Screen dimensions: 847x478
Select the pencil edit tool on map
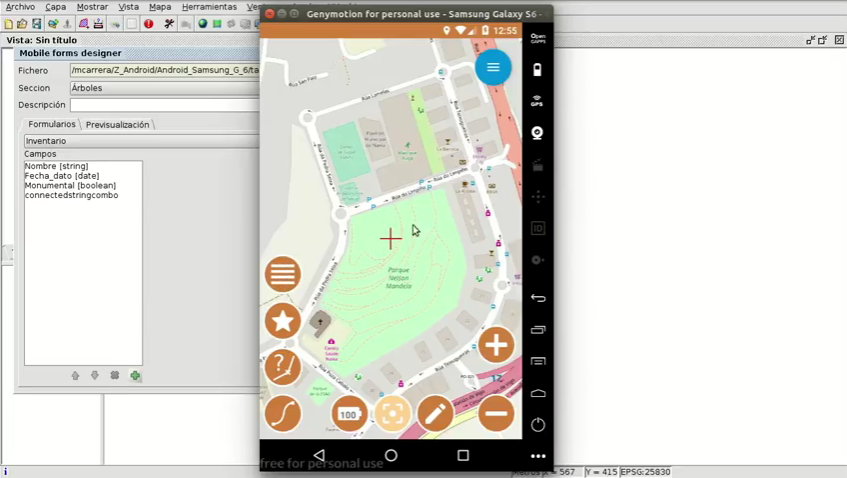click(435, 413)
